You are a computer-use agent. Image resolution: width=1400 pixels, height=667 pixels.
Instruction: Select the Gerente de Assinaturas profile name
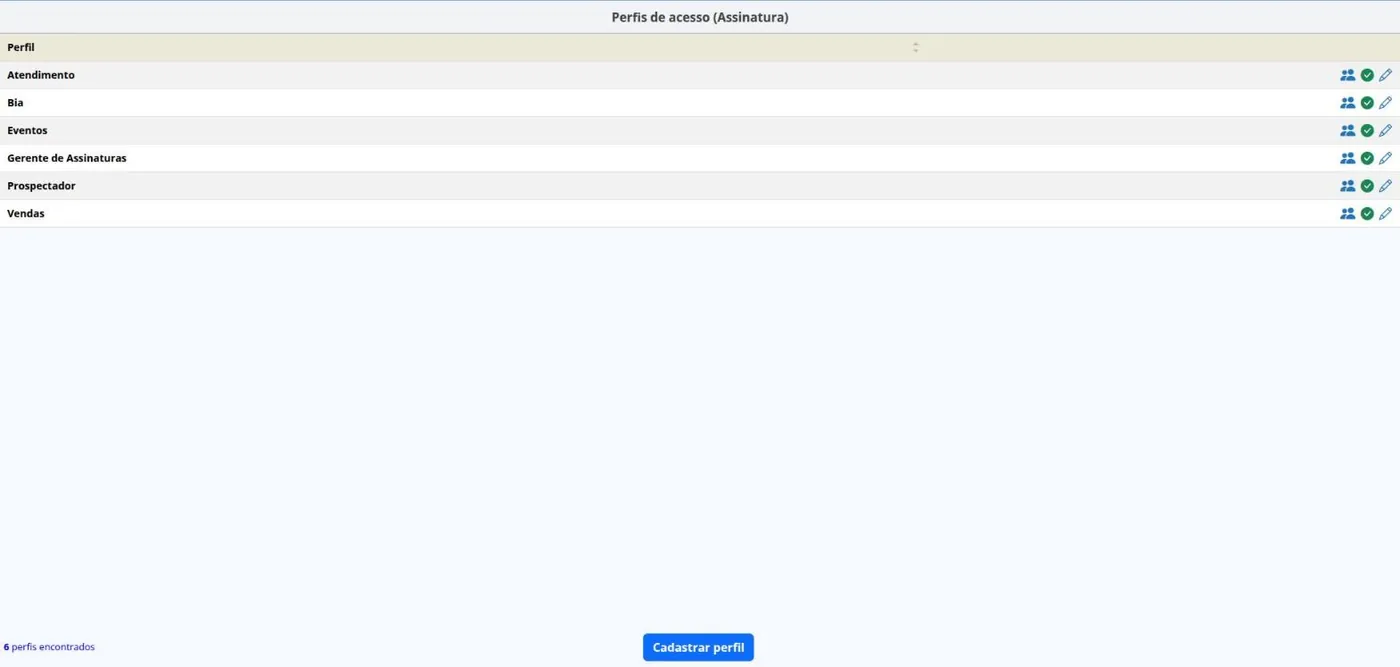pos(67,158)
